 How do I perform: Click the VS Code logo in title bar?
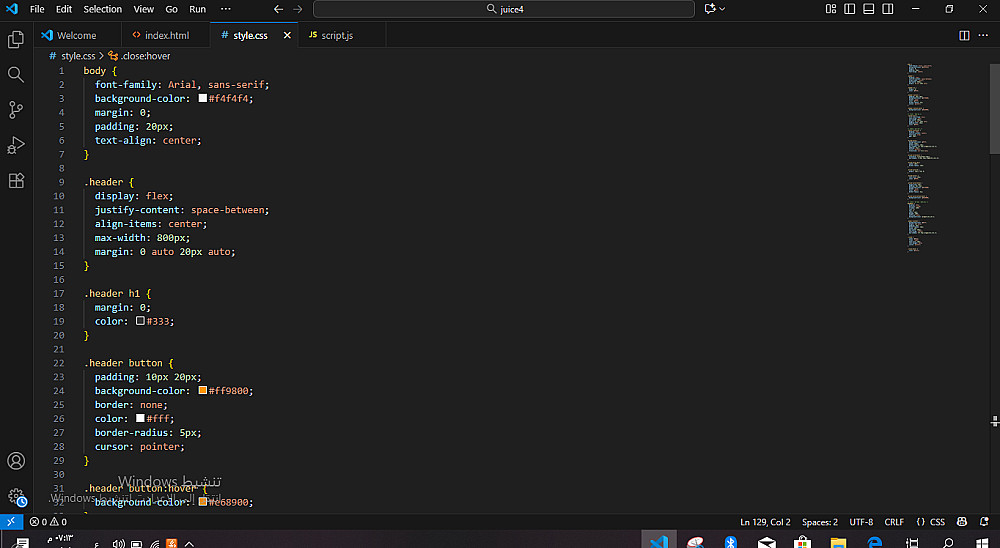(12, 9)
